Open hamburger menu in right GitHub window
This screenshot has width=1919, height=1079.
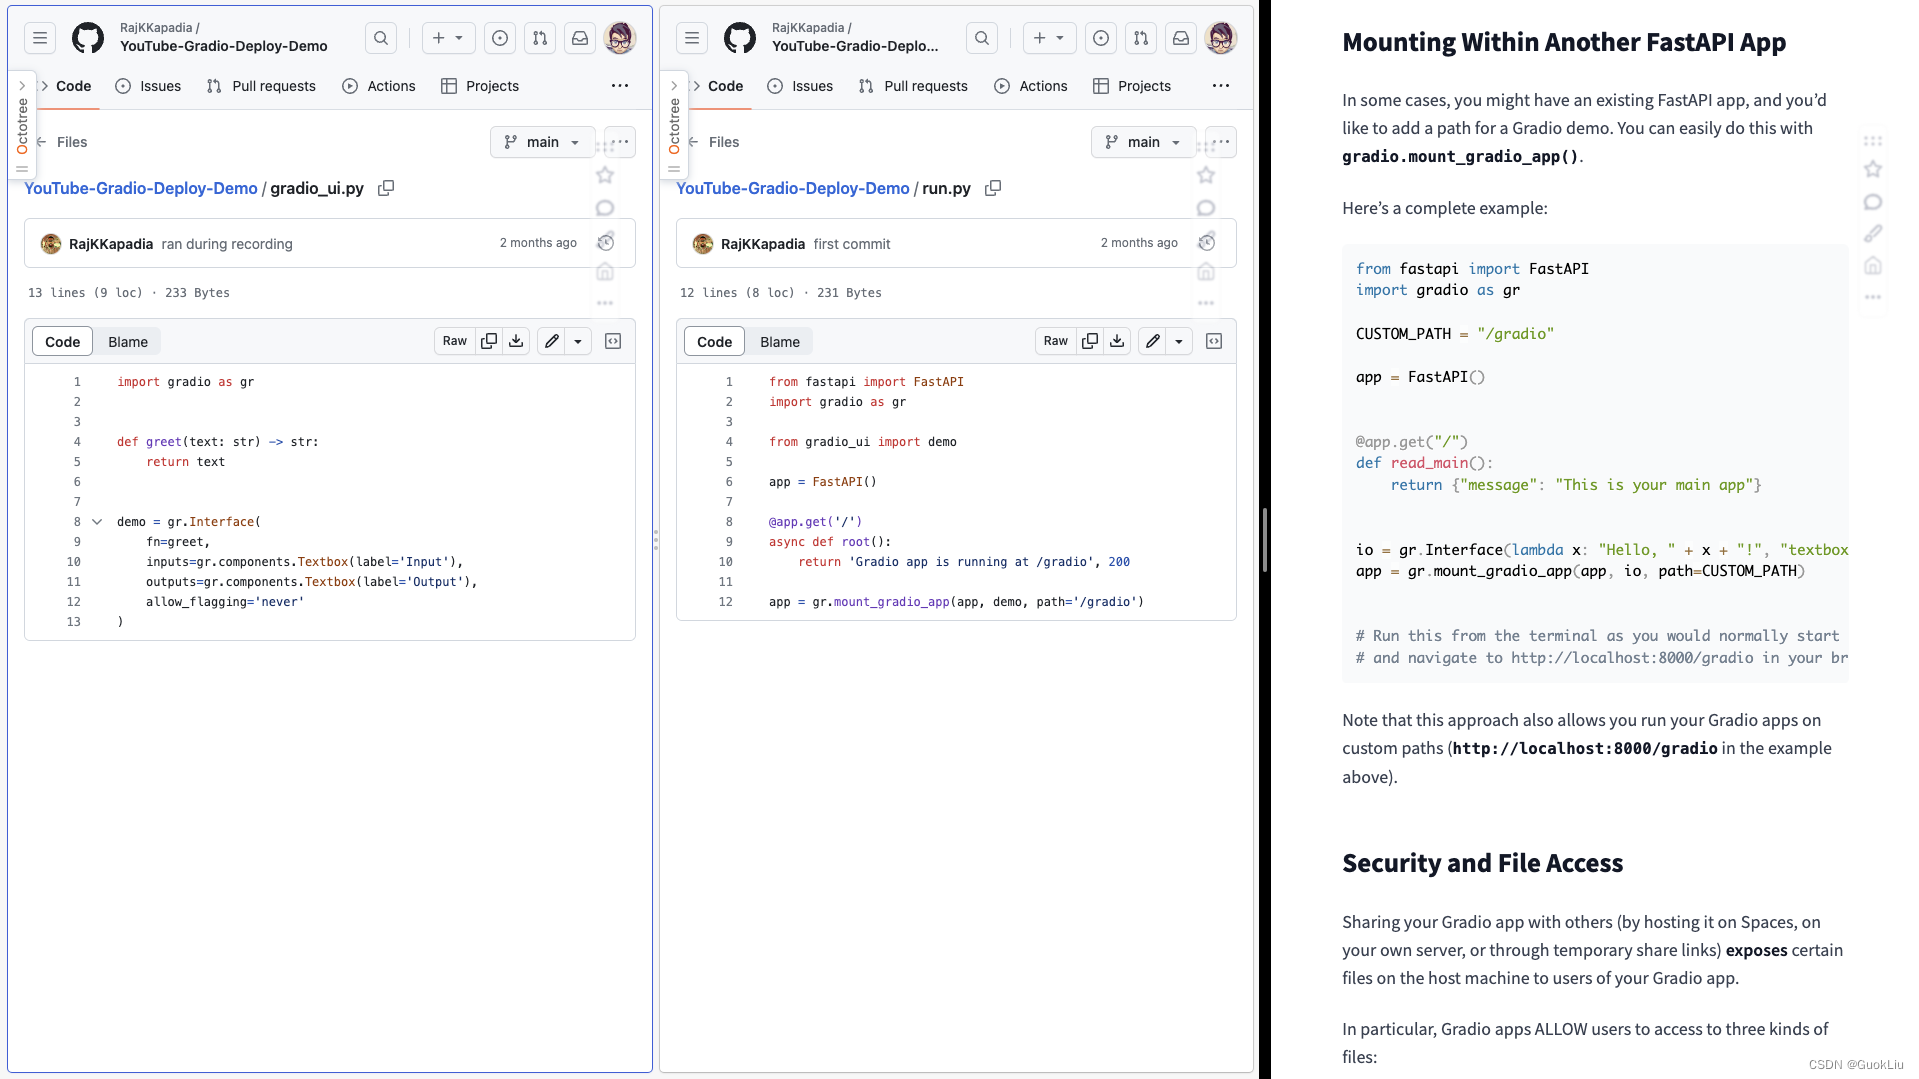692,38
